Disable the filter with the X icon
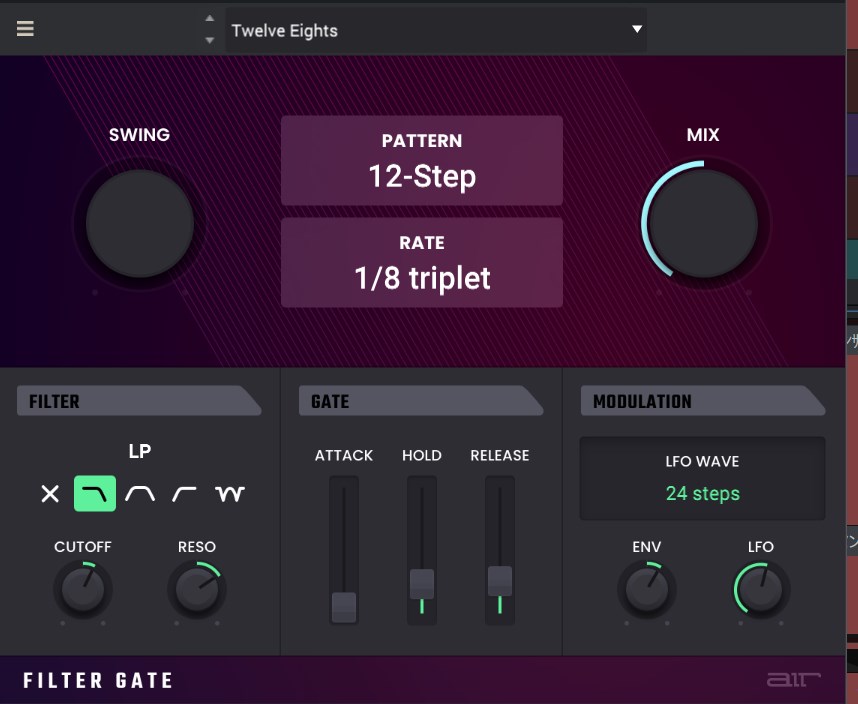 point(50,494)
